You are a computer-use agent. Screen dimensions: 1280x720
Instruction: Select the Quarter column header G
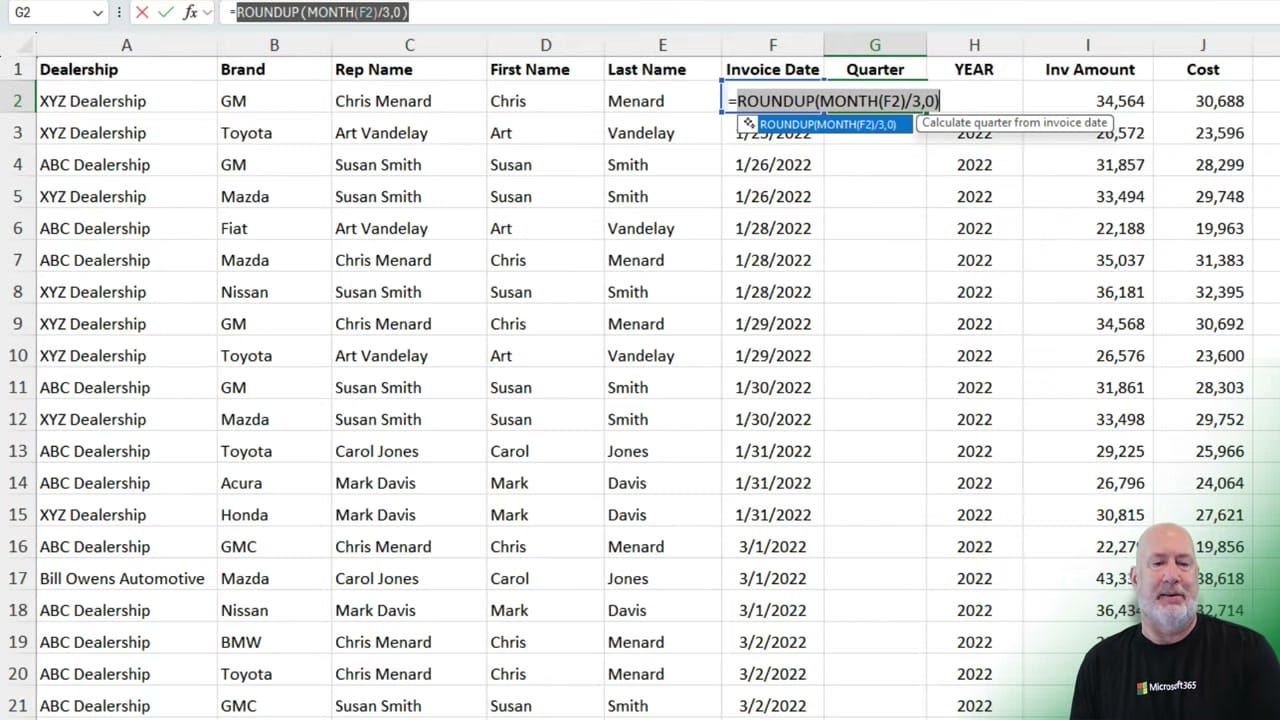pyautogui.click(x=875, y=44)
